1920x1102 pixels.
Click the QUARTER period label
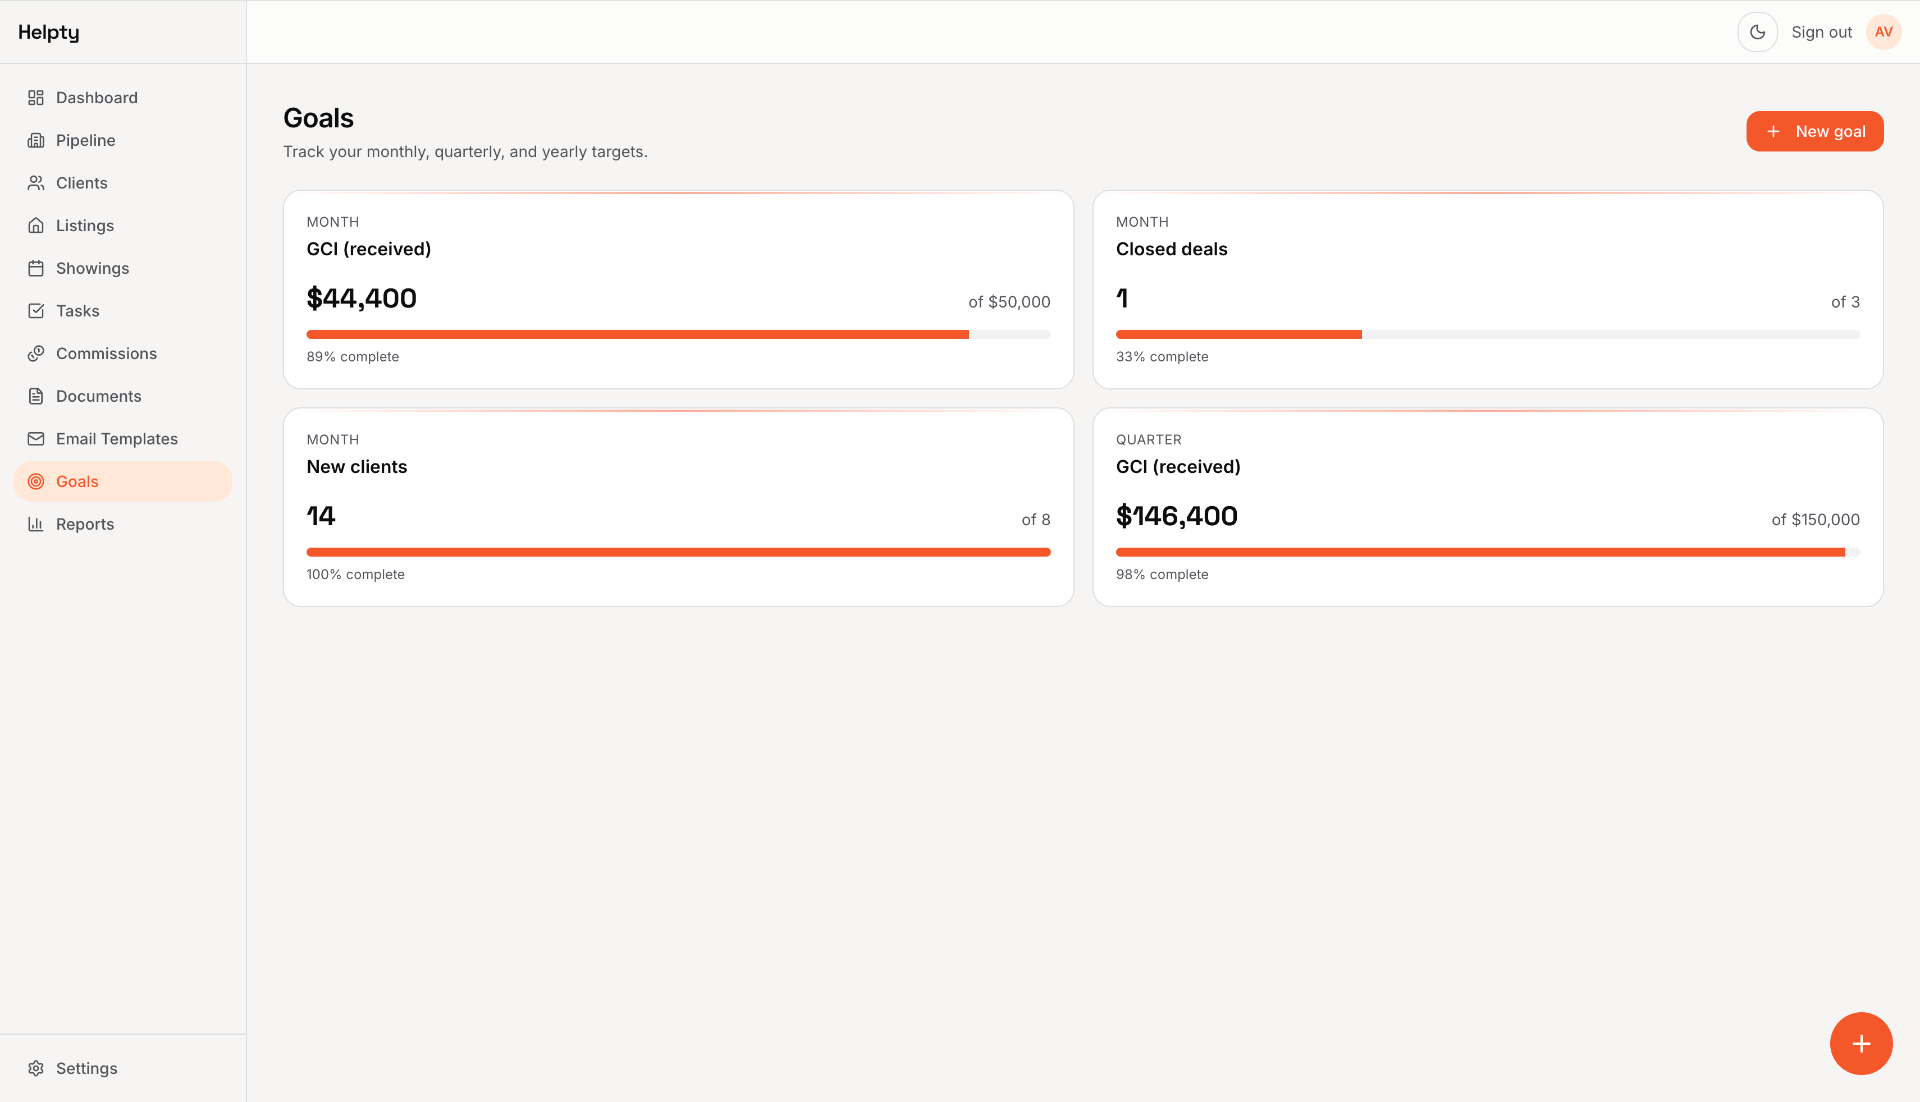tap(1149, 440)
